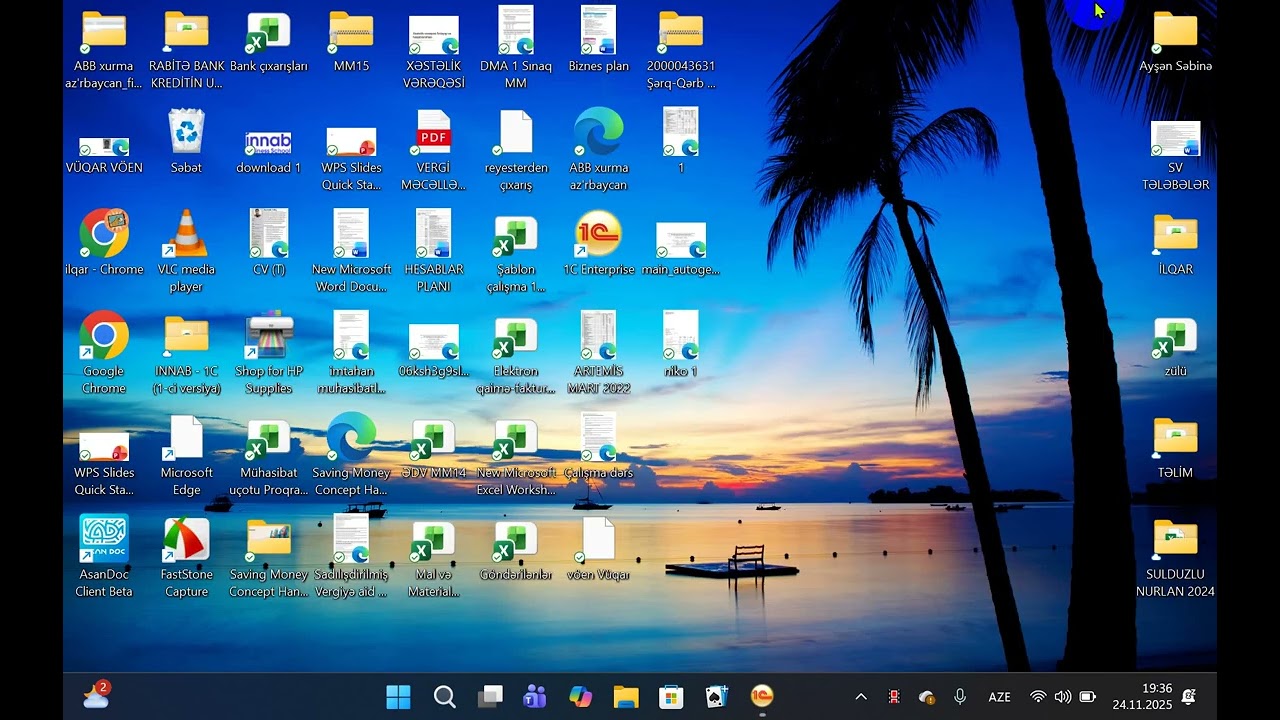This screenshot has height=720, width=1280.
Task: Select the HESABLAR PLANI document
Action: point(433,250)
